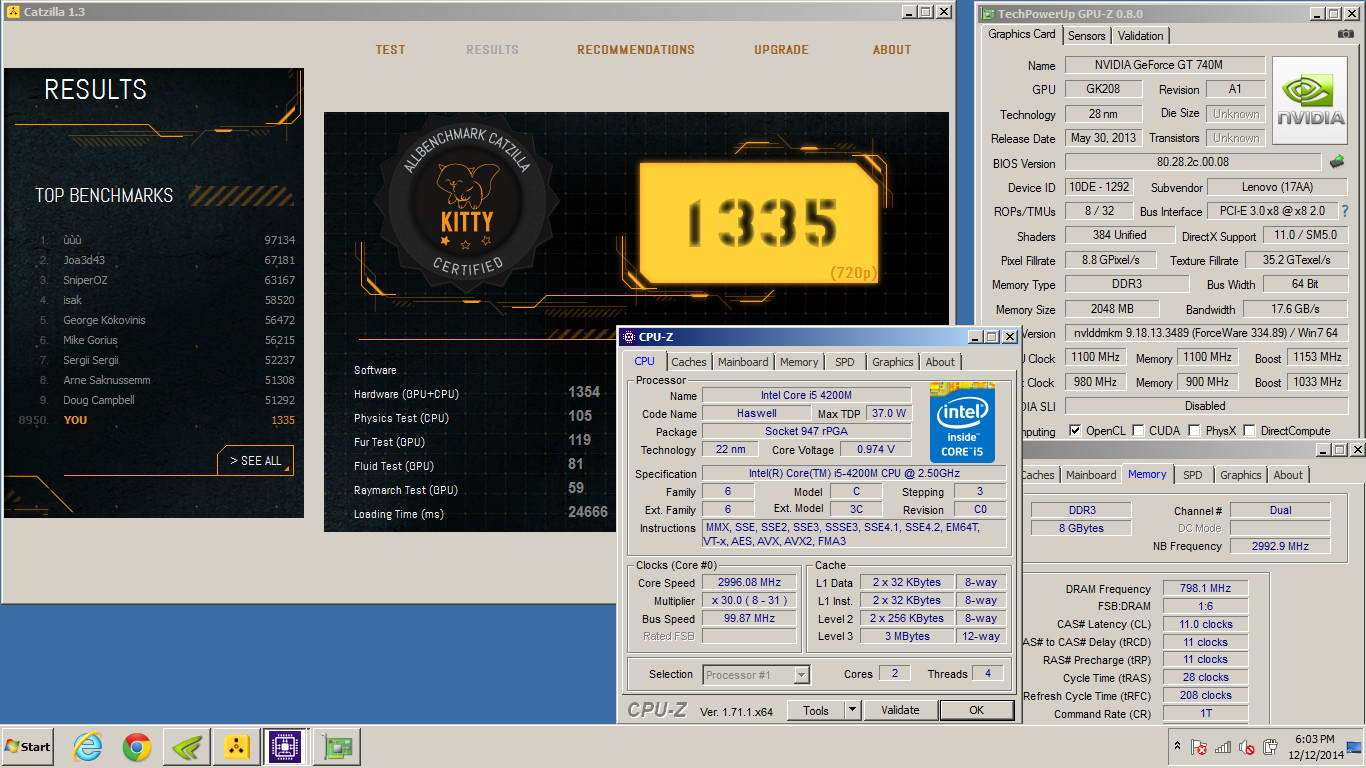Image resolution: width=1366 pixels, height=768 pixels.
Task: Open the Tools dropdown arrow in CPU-Z
Action: point(852,711)
